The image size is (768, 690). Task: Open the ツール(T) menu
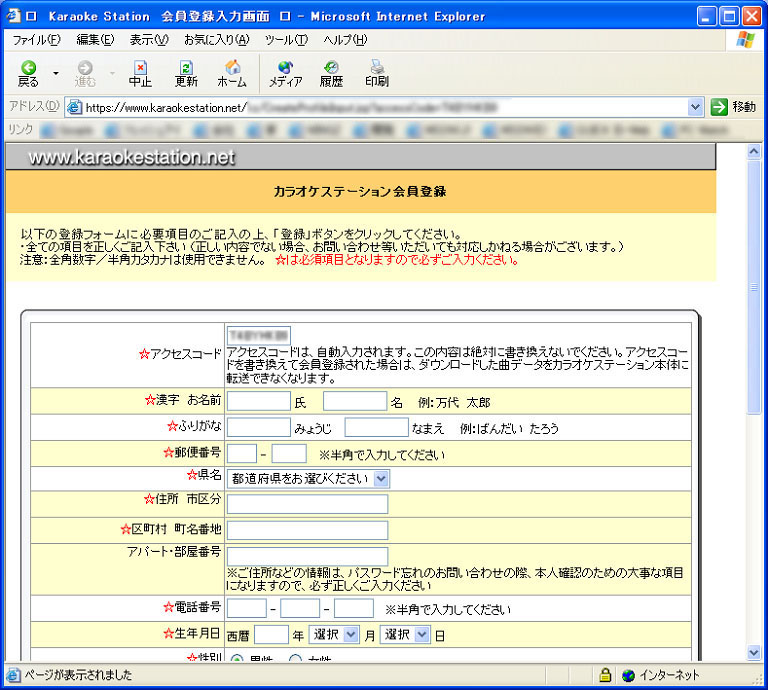click(x=286, y=40)
